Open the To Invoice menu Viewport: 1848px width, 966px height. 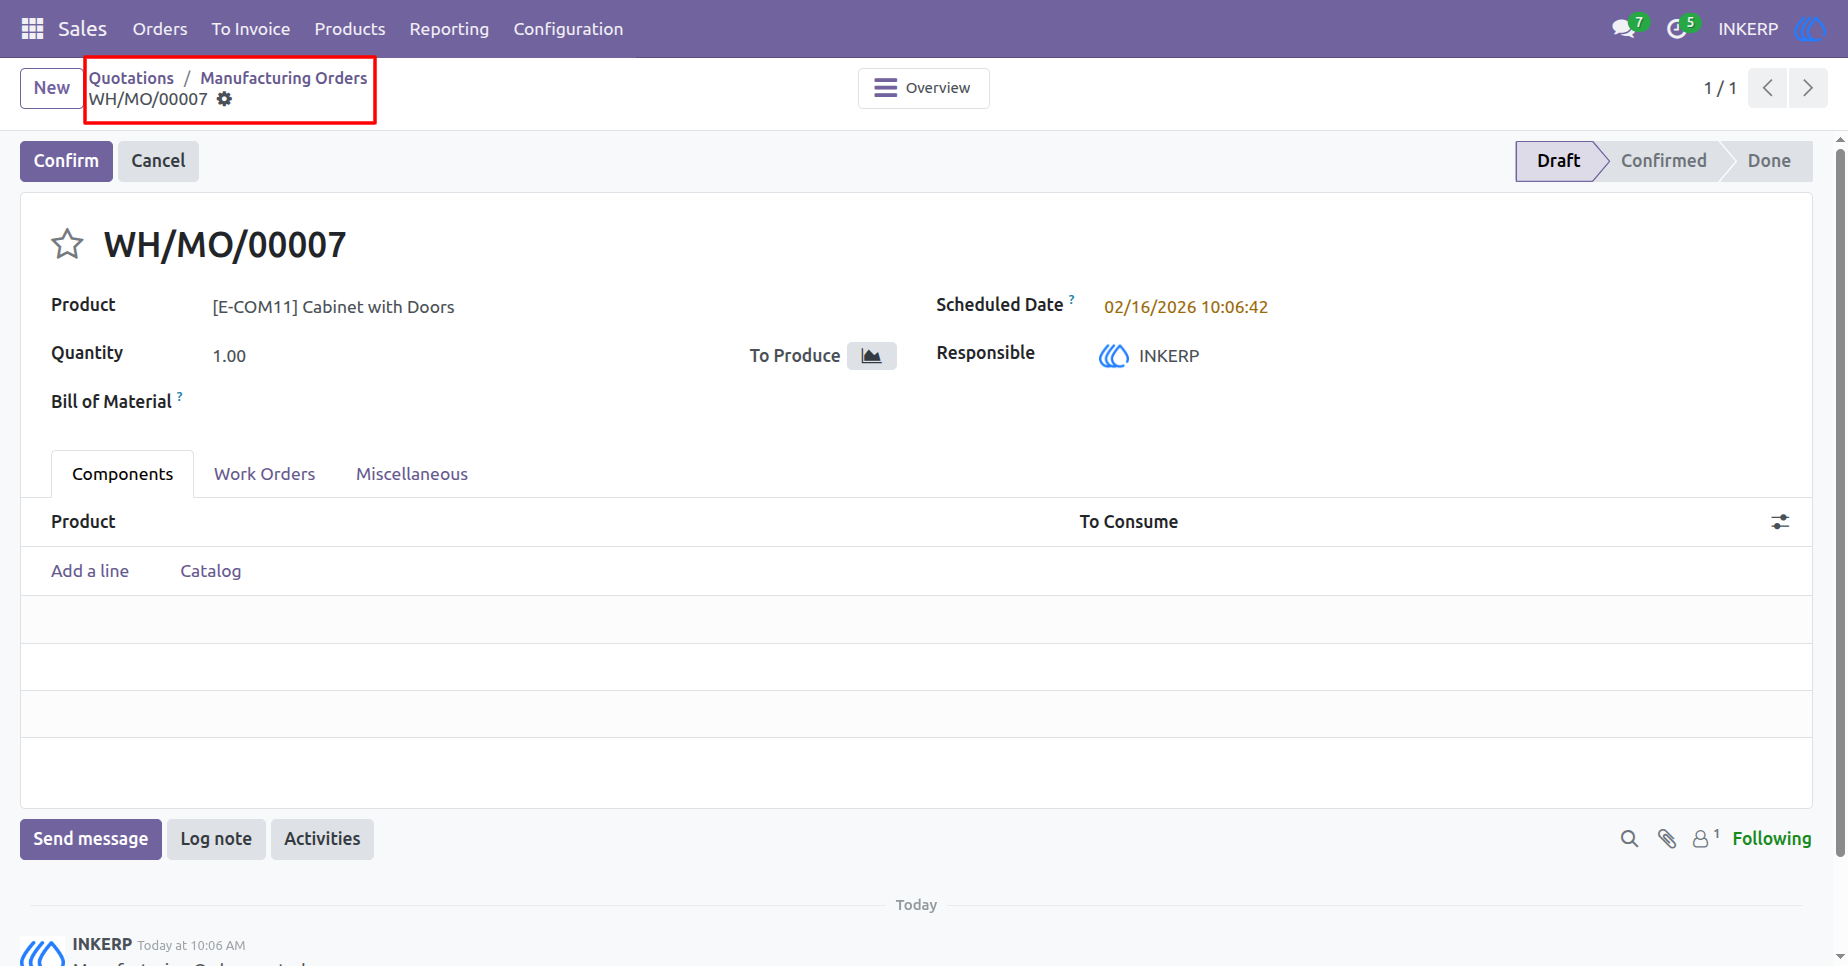(x=251, y=29)
